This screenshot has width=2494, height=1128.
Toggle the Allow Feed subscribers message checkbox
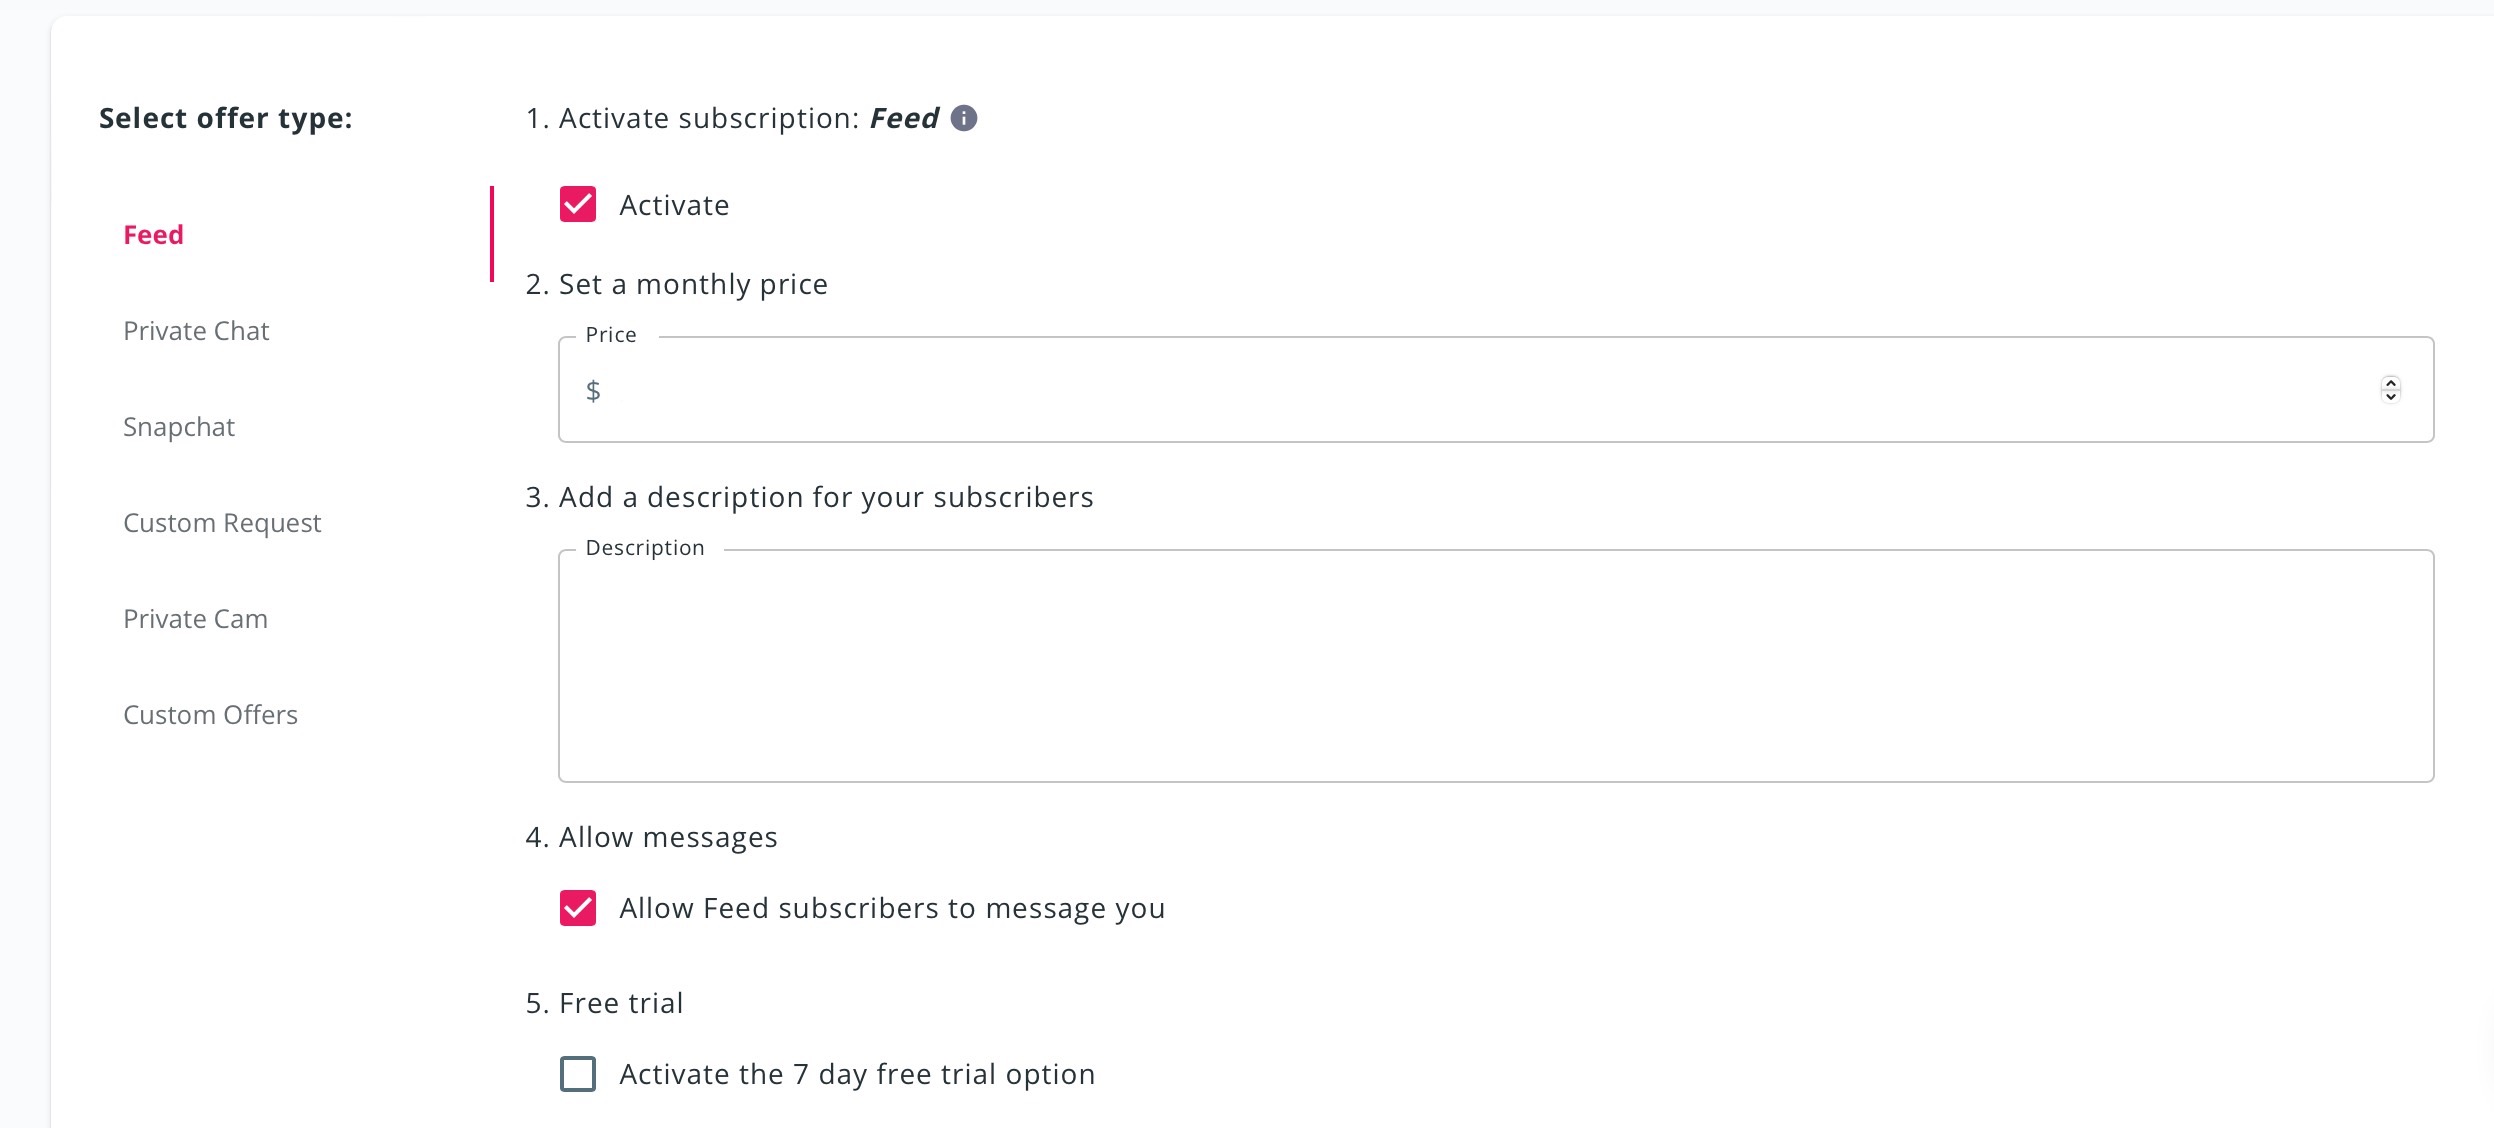[x=578, y=908]
